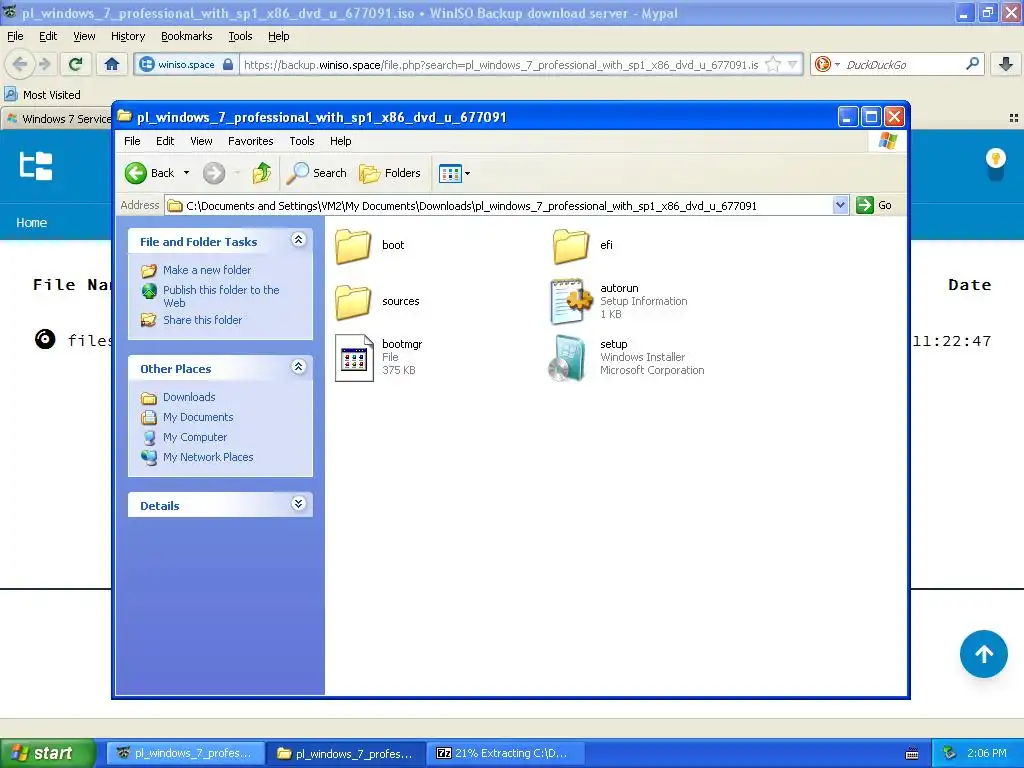Go to My Computer in Other Places
1024x768 pixels.
point(195,438)
